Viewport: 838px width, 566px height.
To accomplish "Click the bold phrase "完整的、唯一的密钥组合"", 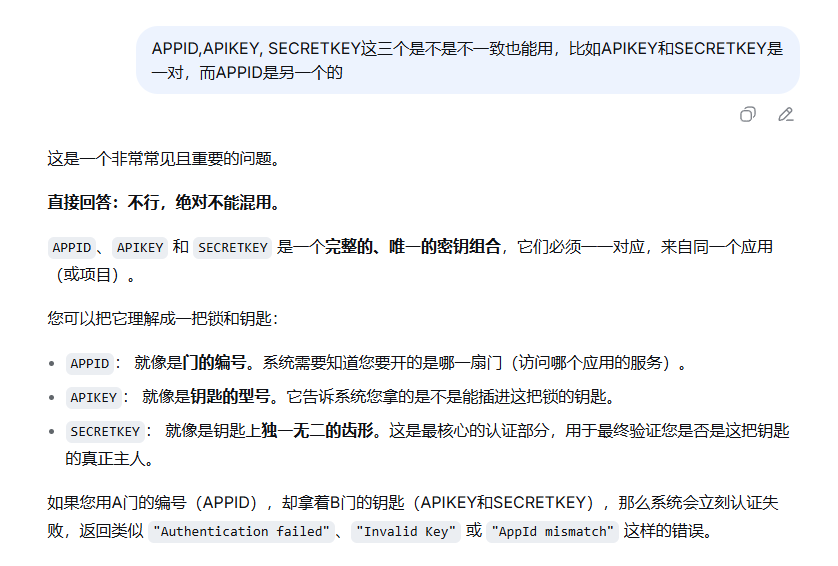I will click(x=412, y=247).
